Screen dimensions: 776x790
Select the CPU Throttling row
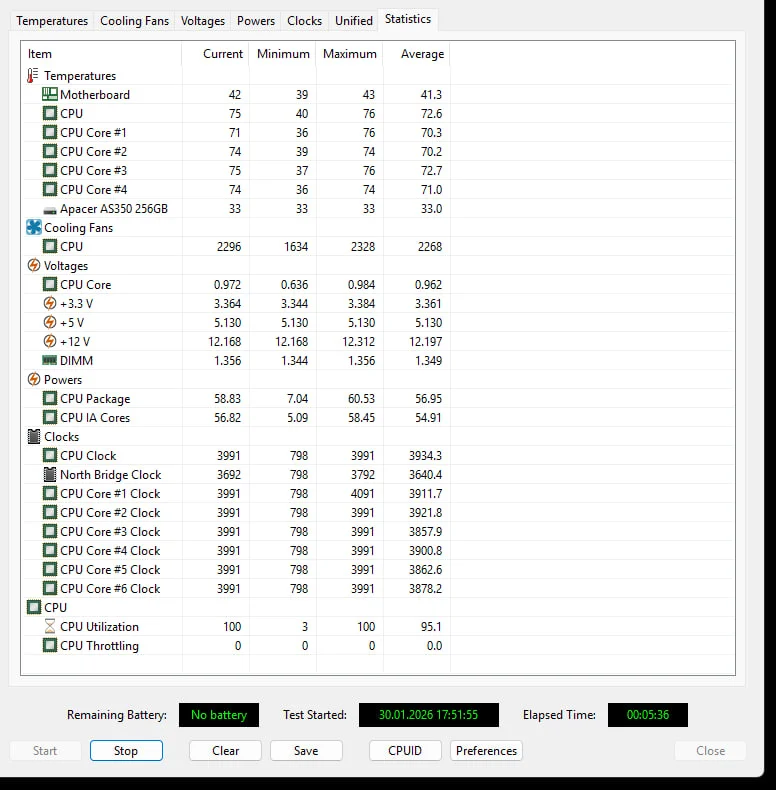pos(99,646)
